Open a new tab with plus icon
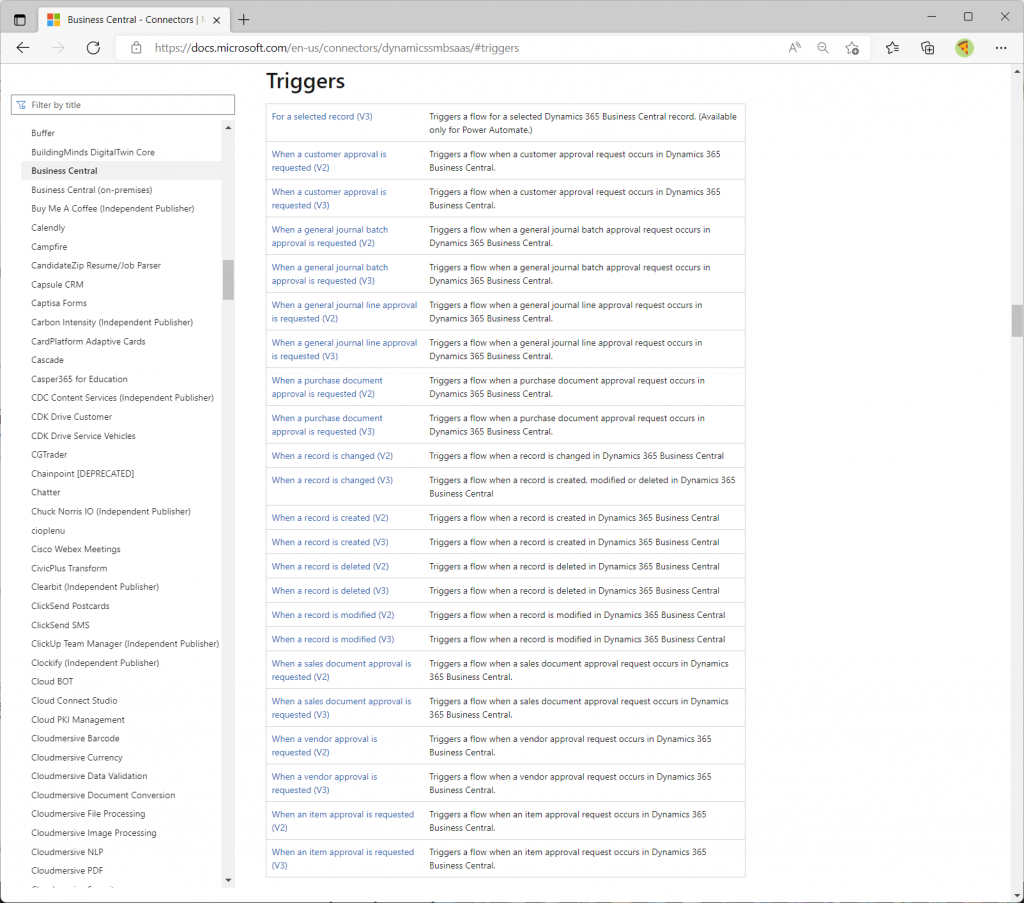The height and width of the screenshot is (903, 1024). (244, 20)
